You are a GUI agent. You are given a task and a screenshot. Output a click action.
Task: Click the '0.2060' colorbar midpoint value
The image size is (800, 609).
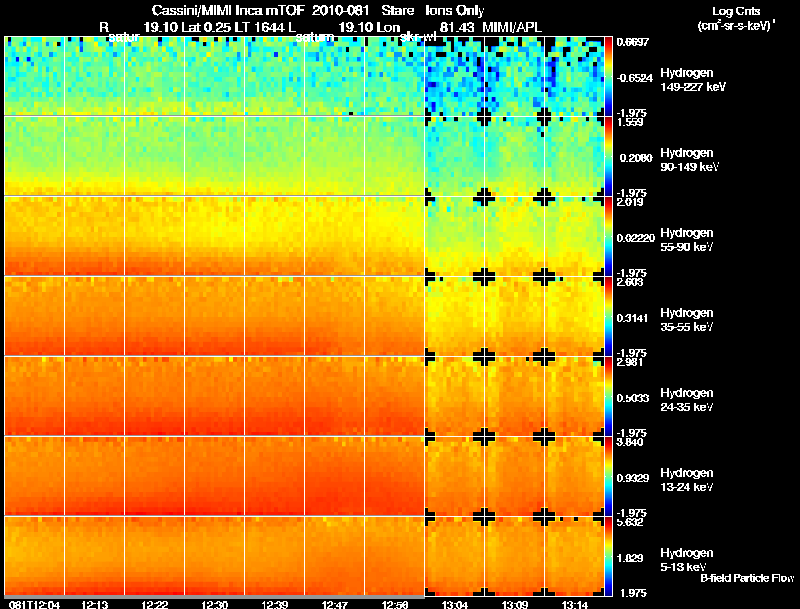pos(636,158)
